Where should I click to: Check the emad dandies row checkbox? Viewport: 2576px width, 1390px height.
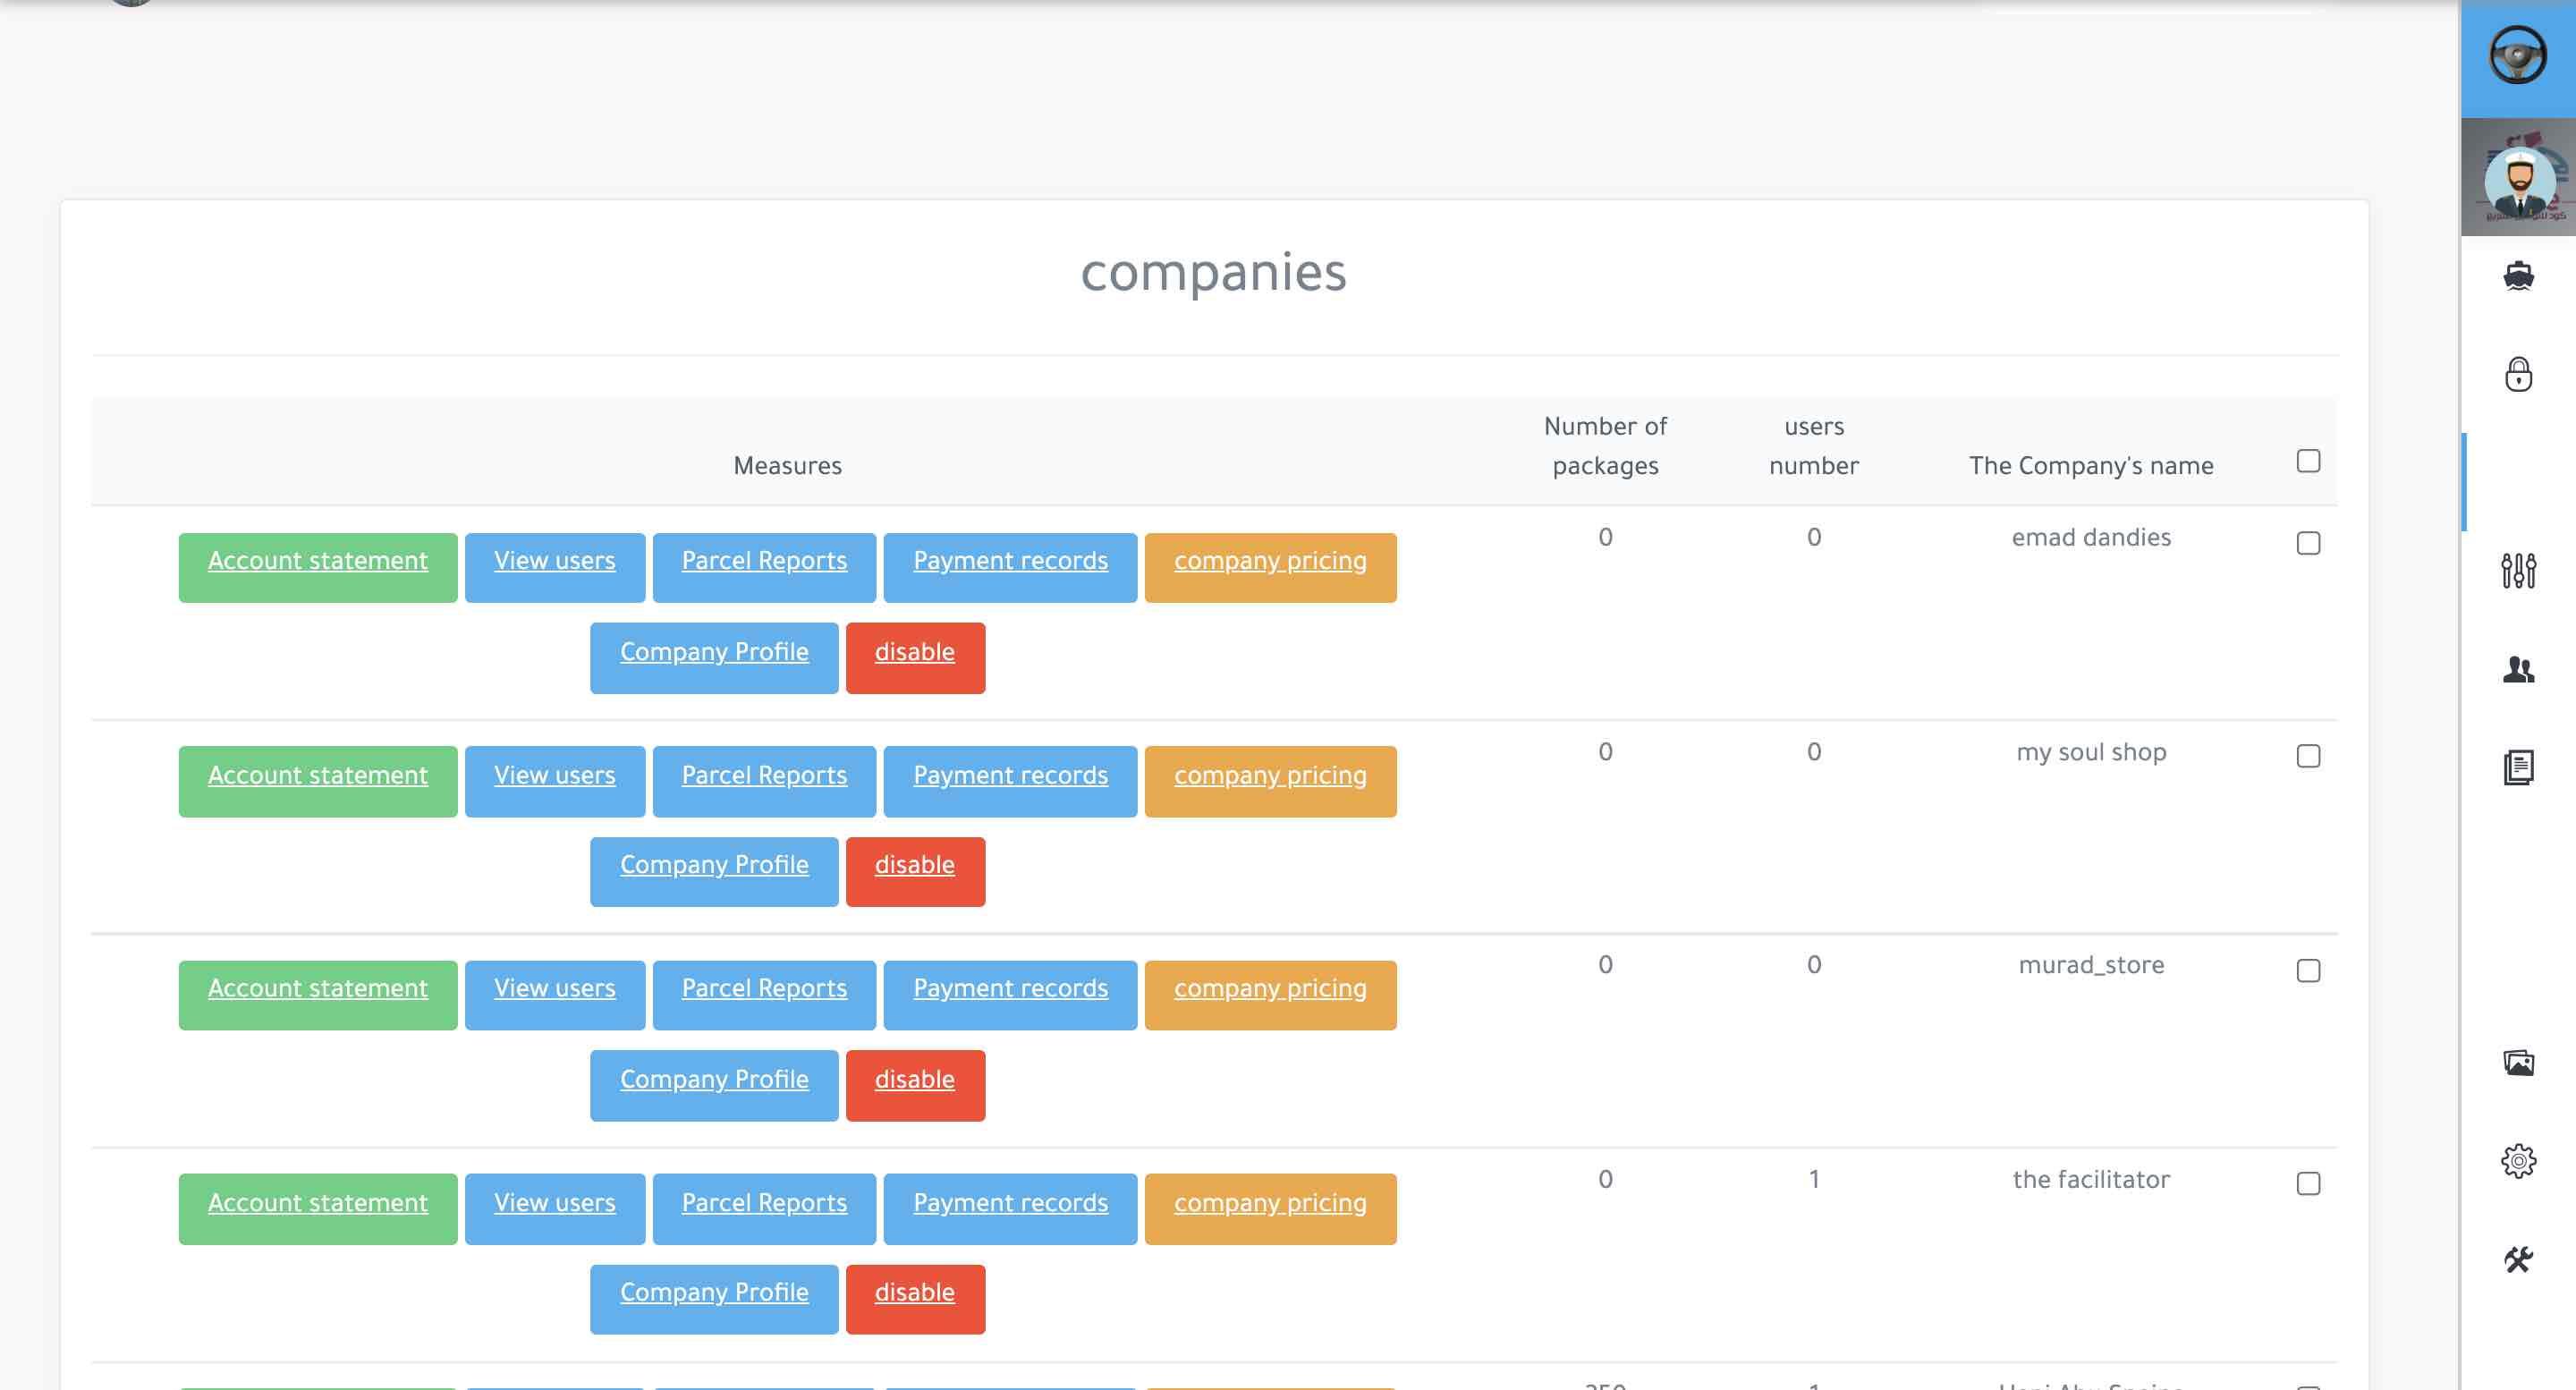coord(2308,543)
